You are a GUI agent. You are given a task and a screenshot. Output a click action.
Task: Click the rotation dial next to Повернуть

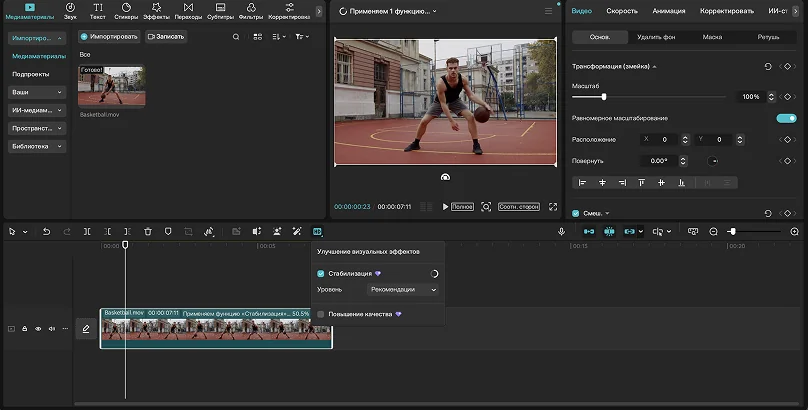(x=713, y=161)
